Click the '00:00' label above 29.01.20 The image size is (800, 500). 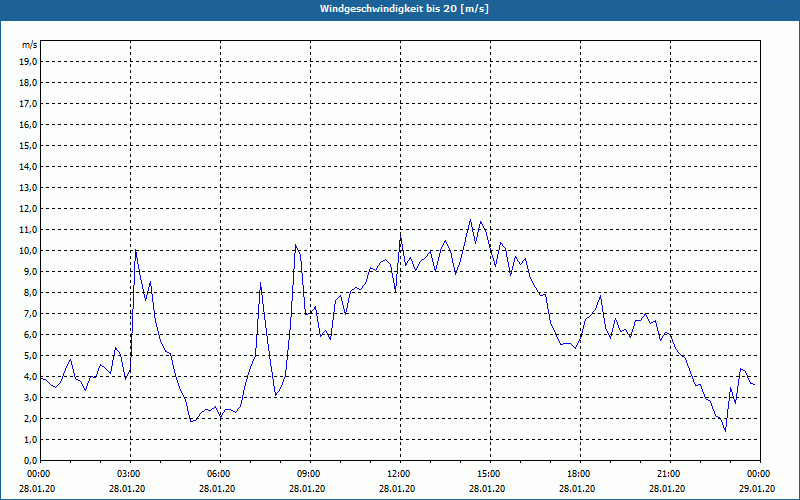pyautogui.click(x=760, y=474)
